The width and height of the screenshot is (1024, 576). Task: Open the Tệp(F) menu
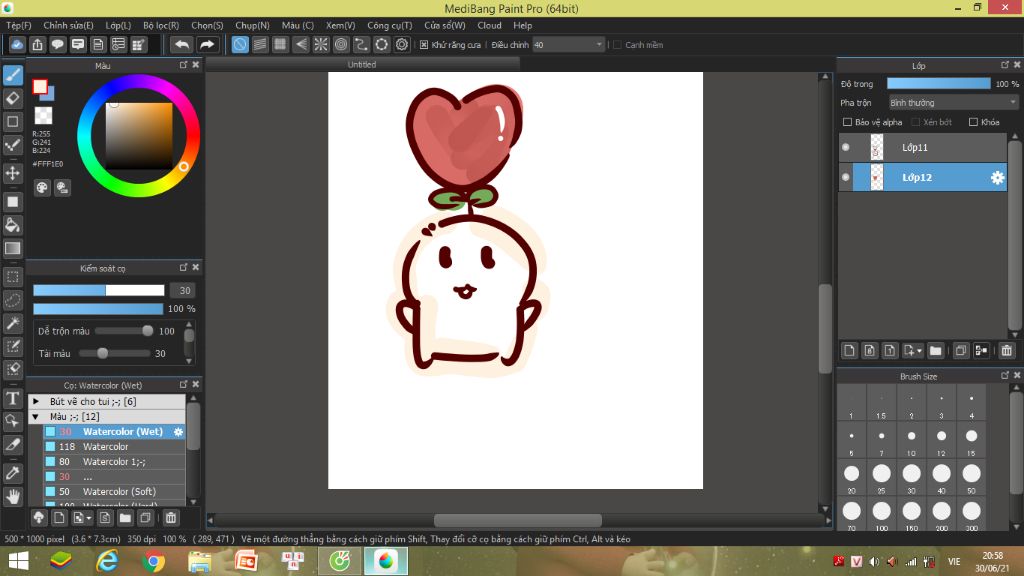coord(19,25)
